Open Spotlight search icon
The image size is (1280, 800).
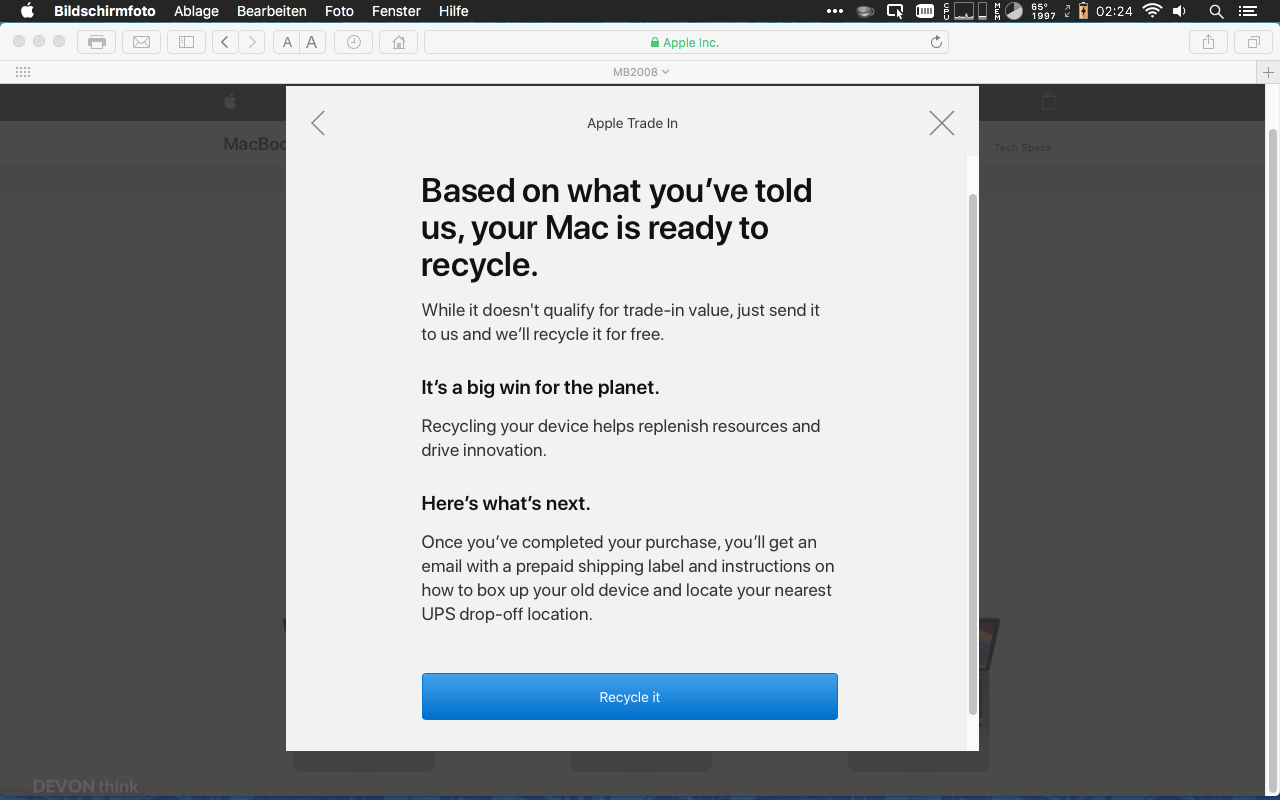[x=1216, y=11]
